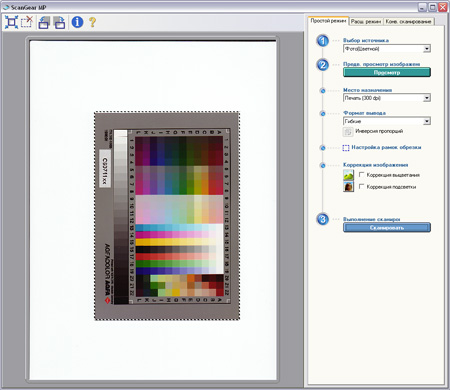Click the portrait backlight correction icon
The image size is (450, 390).
point(348,186)
